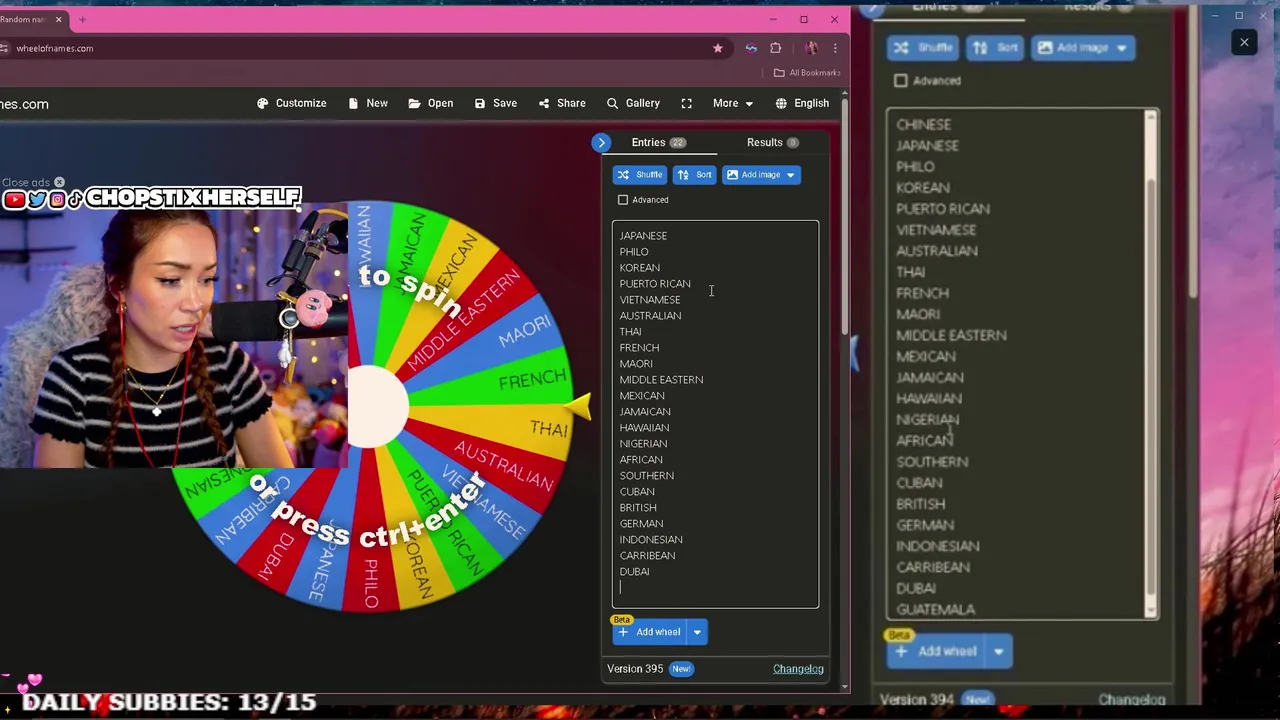Image resolution: width=1280 pixels, height=720 pixels.
Task: Open the Changelog link
Action: [x=798, y=669]
